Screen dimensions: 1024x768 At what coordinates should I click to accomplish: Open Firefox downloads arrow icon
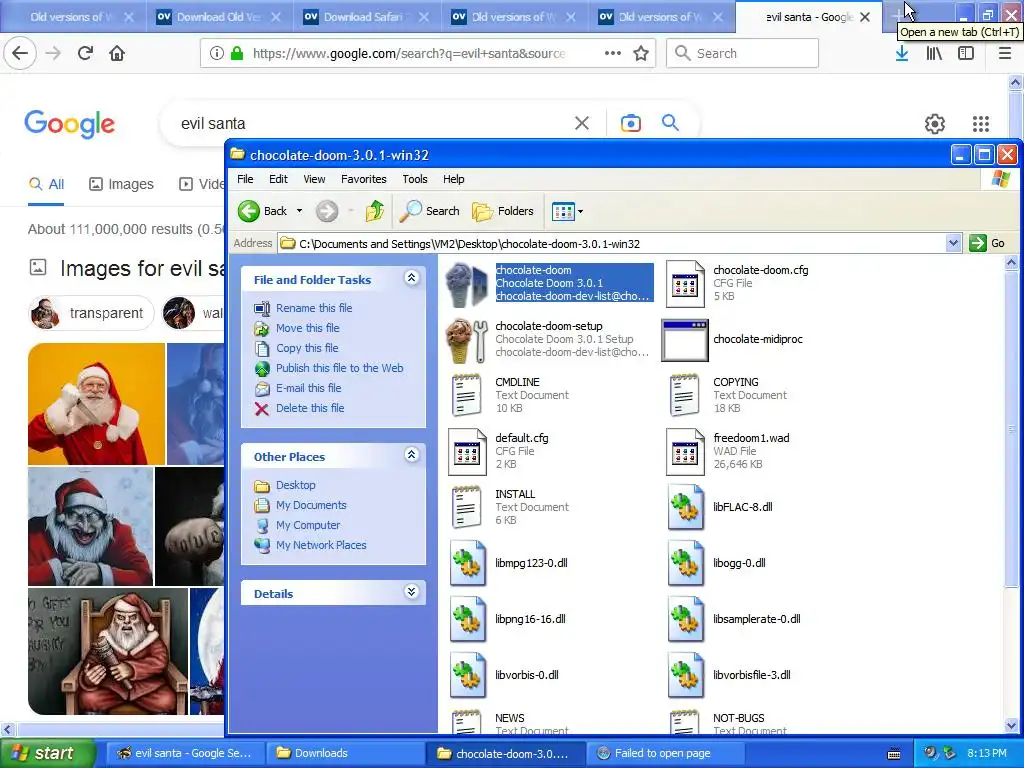pyautogui.click(x=902, y=54)
